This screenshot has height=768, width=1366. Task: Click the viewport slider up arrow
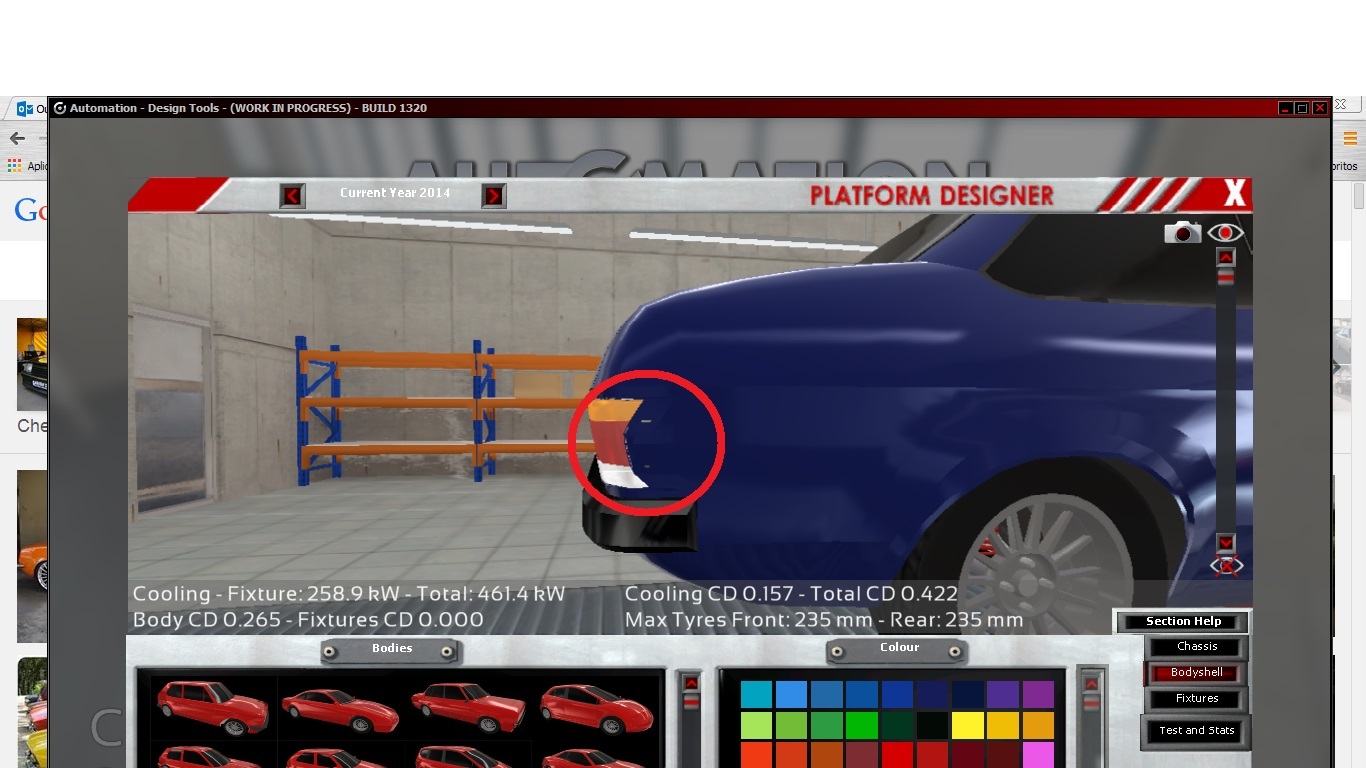click(x=1226, y=258)
